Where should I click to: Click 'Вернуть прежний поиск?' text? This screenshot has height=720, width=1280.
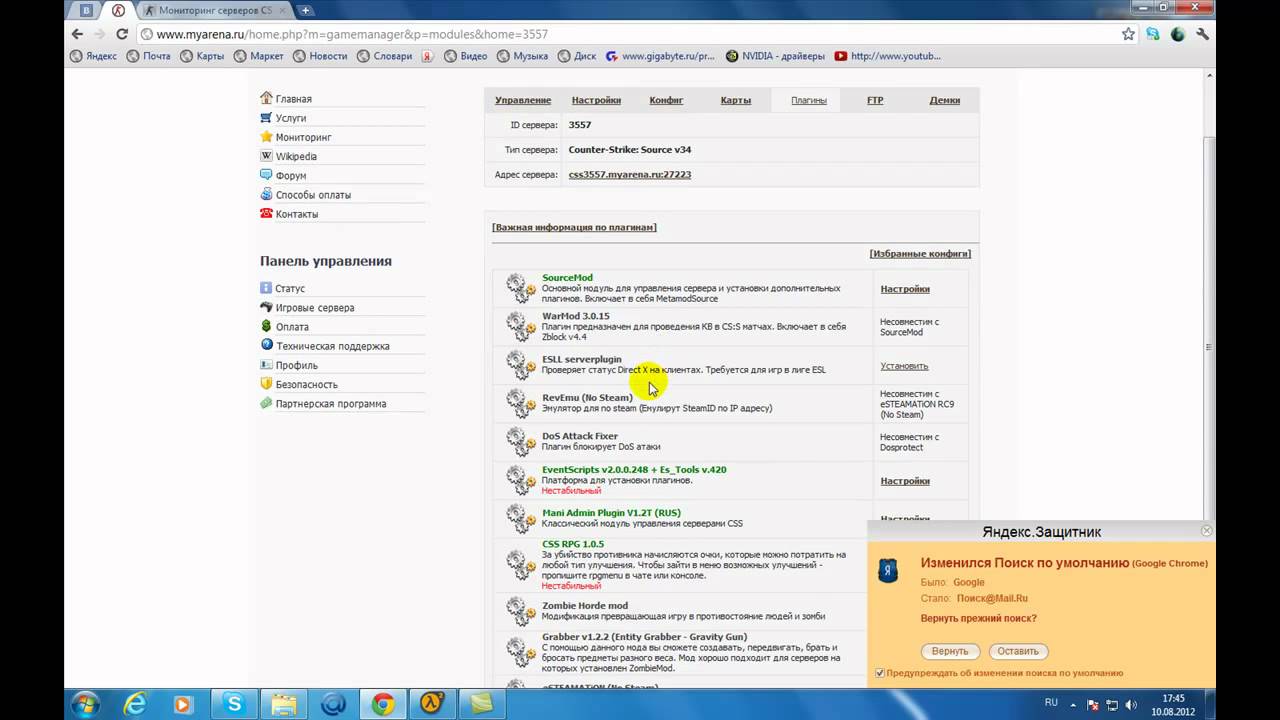point(978,618)
